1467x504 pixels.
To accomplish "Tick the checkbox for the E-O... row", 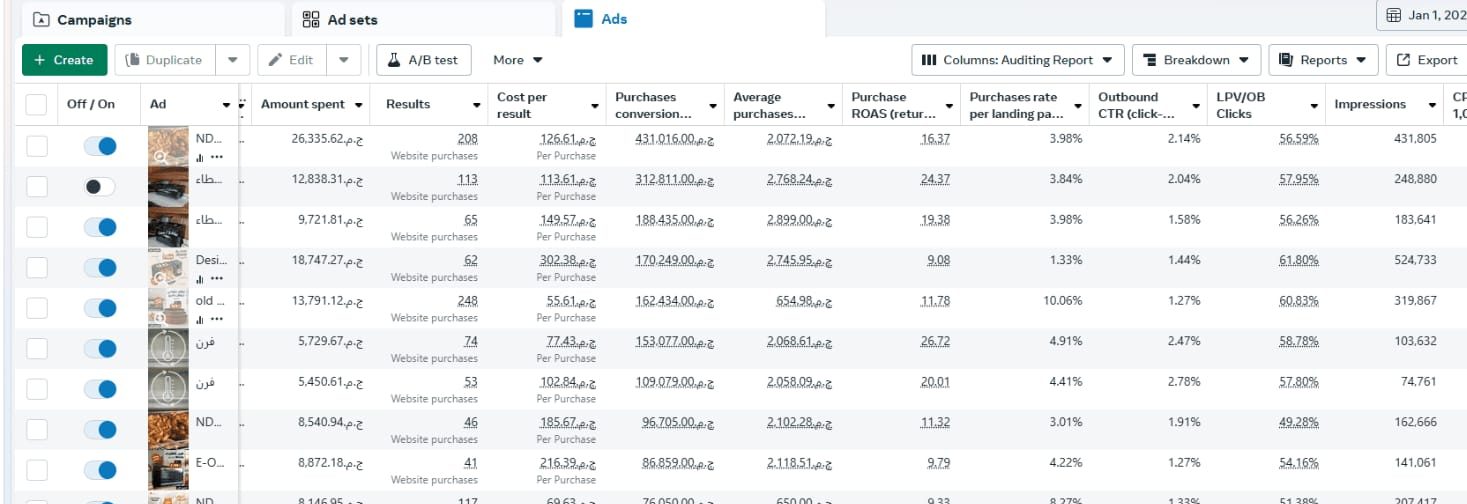I will pos(36,470).
